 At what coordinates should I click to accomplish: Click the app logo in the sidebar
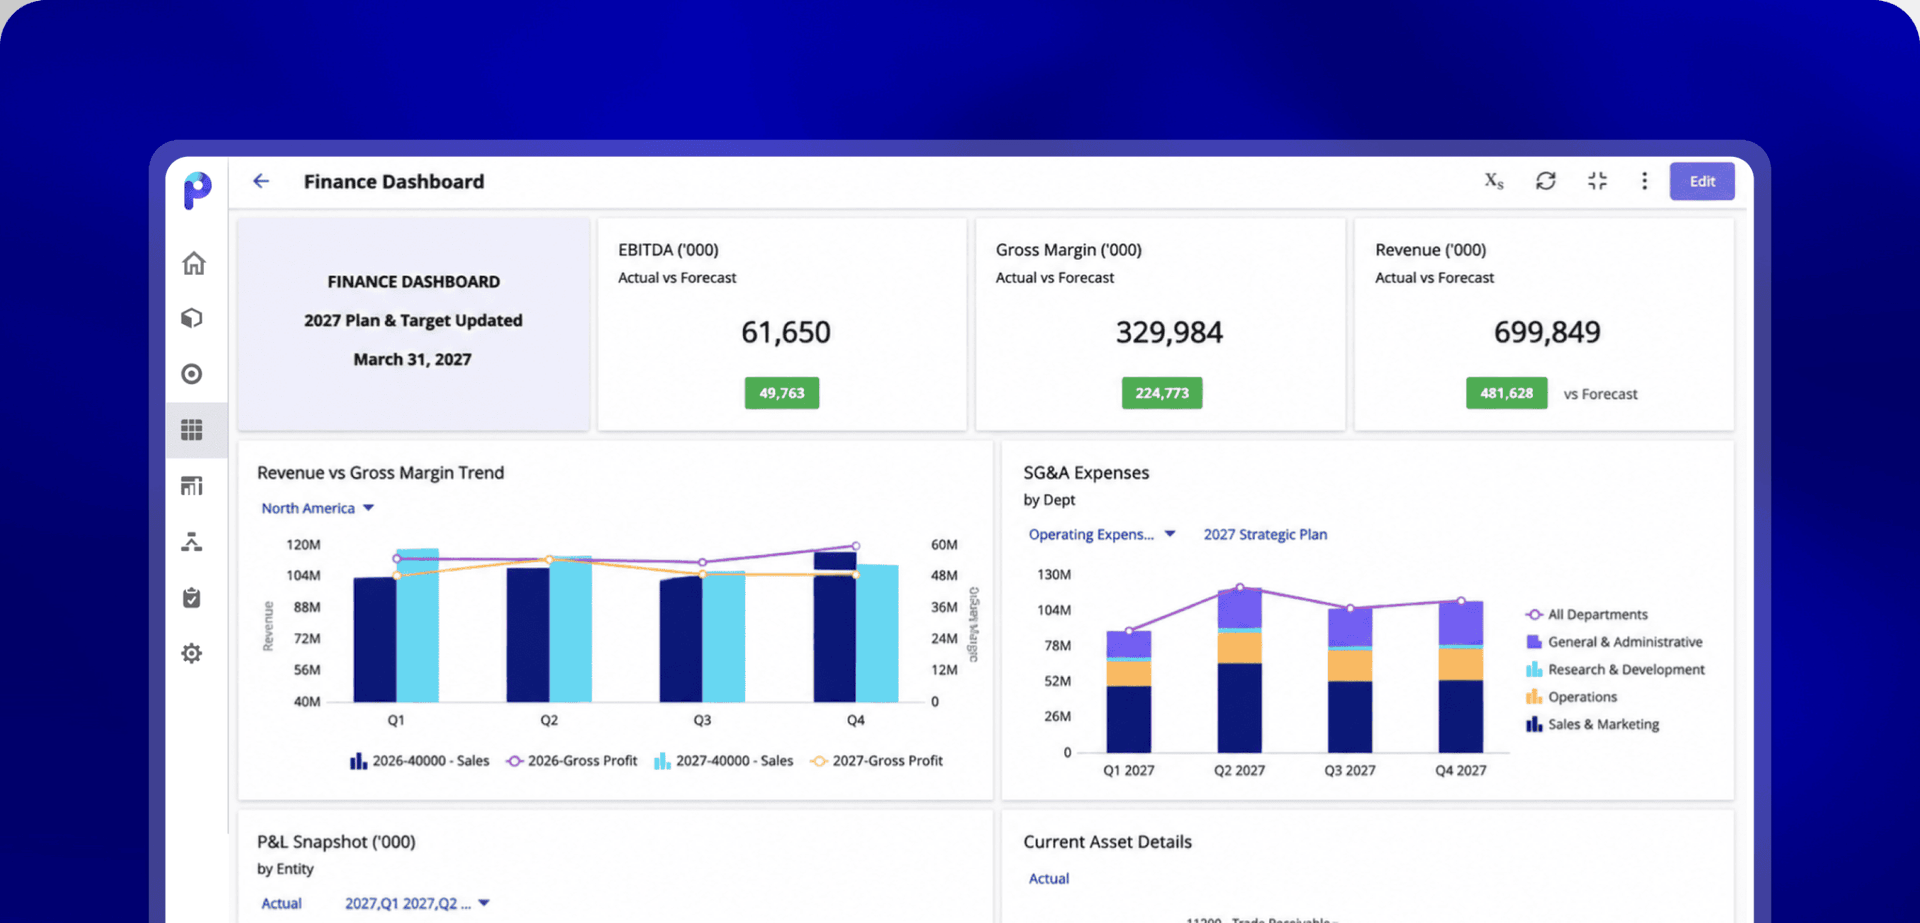(197, 189)
